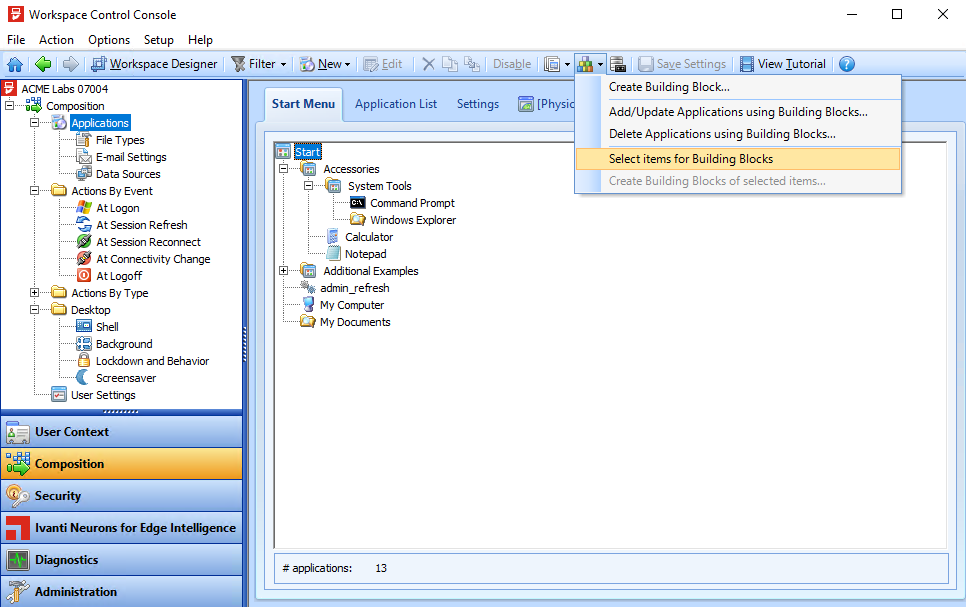
Task: Select Add/Update Applications using Building Blocks
Action: coord(737,112)
